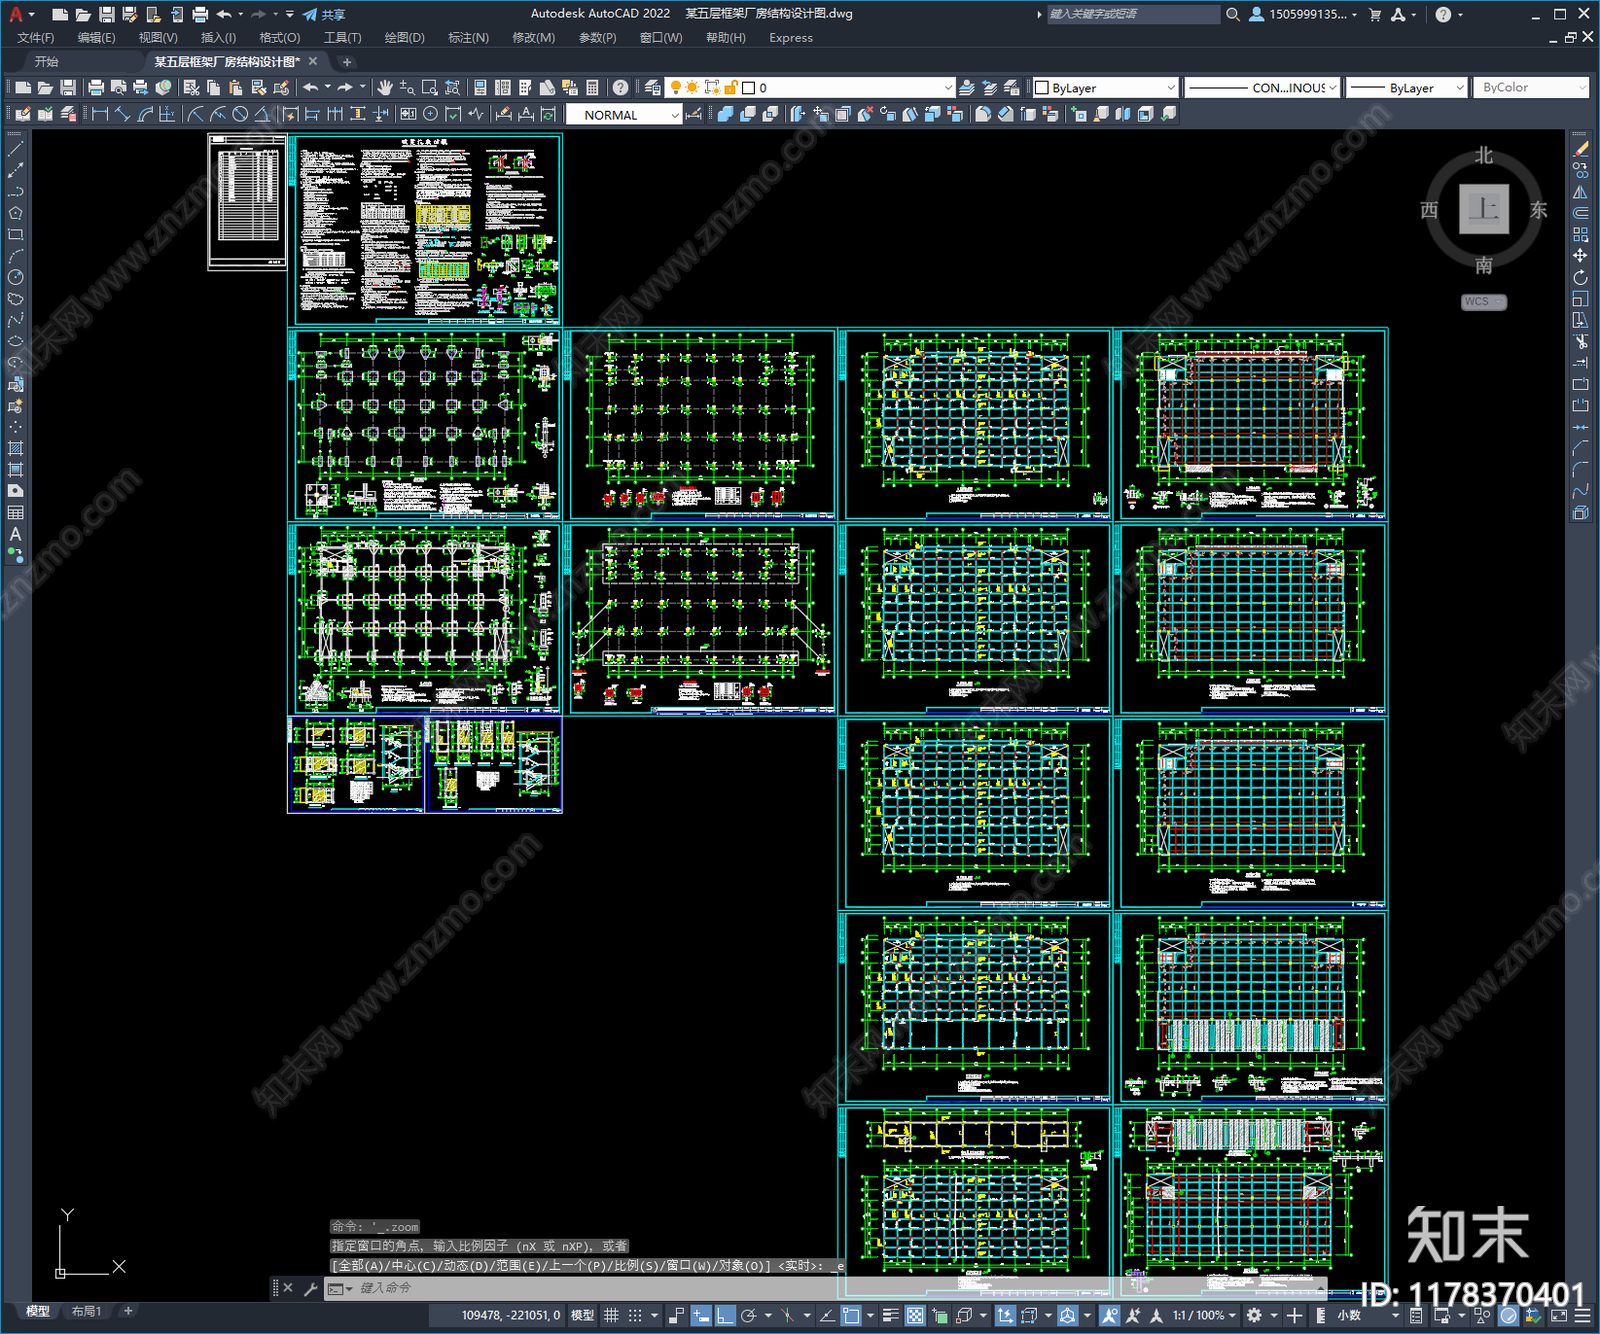Toggle transparency display in status bar
Screen dimensions: 1600x1334
(914, 1315)
